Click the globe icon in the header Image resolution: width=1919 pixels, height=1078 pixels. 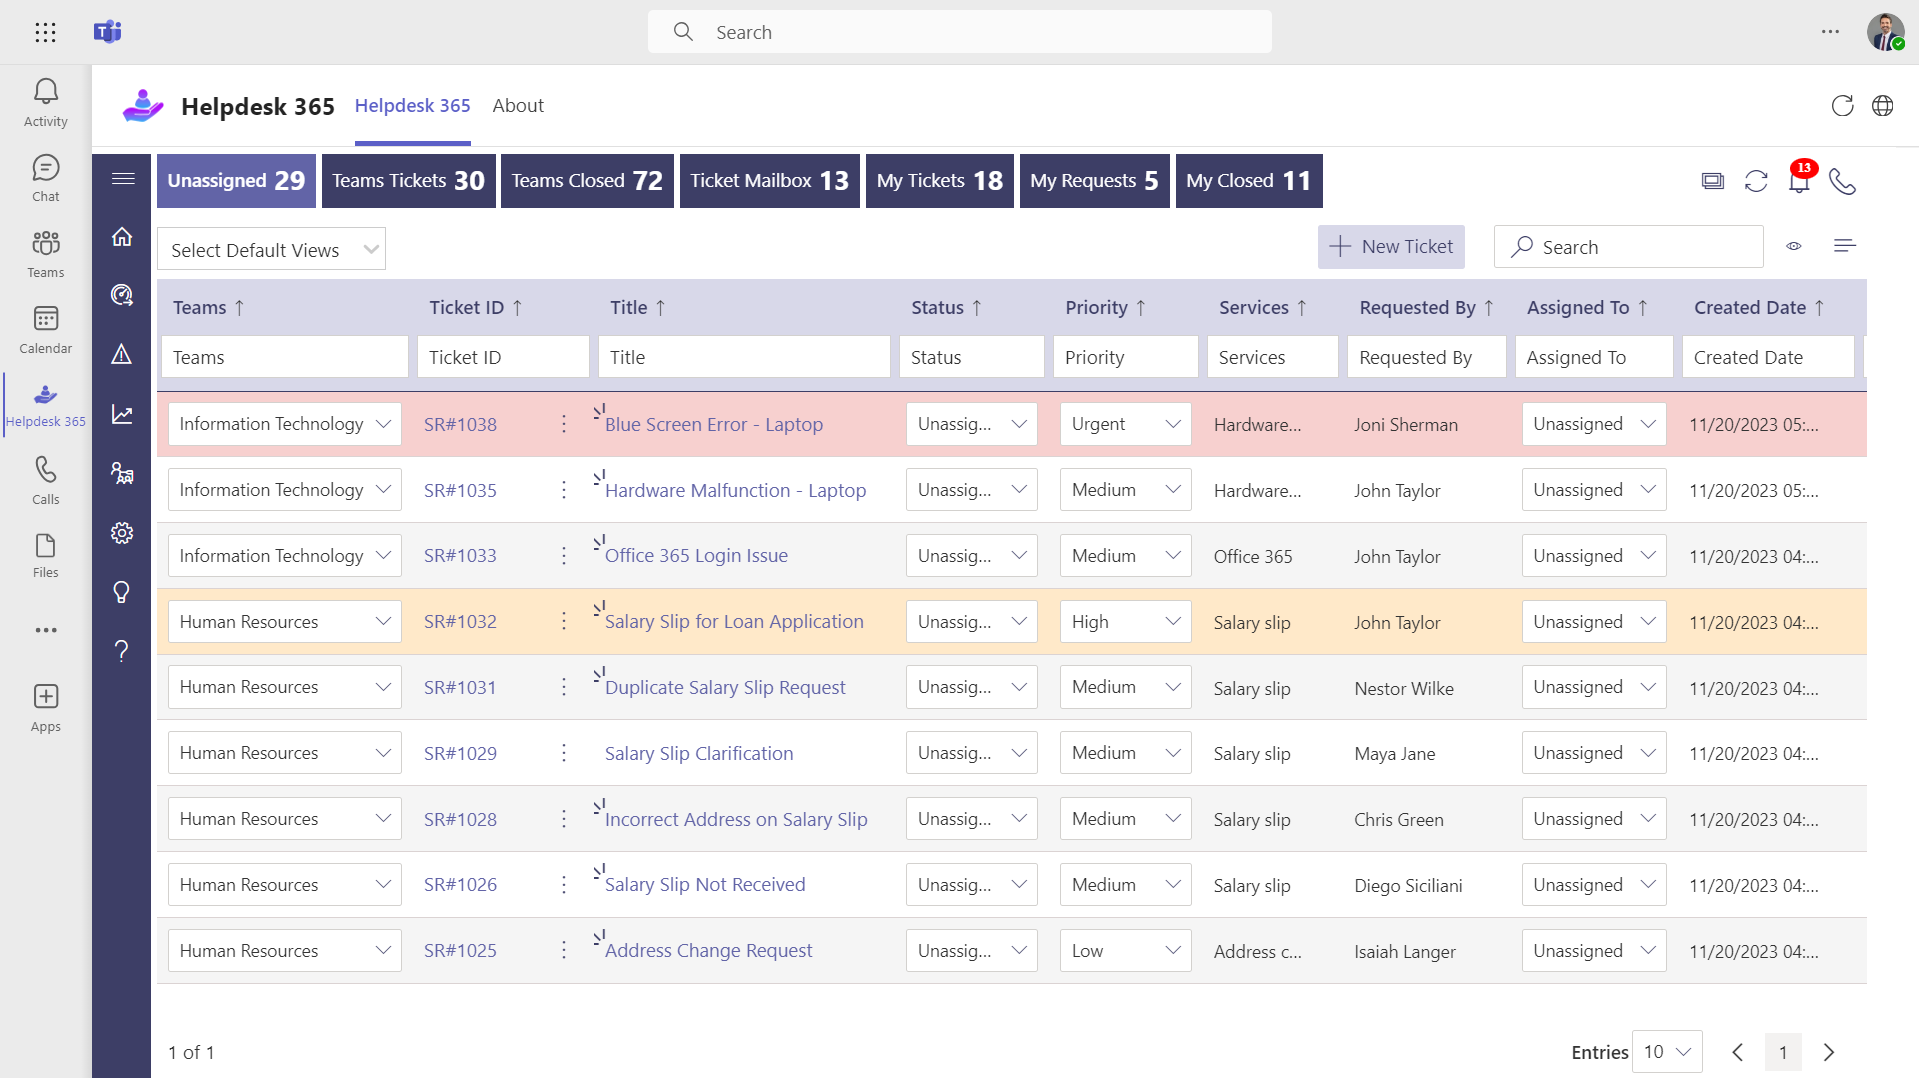1883,106
